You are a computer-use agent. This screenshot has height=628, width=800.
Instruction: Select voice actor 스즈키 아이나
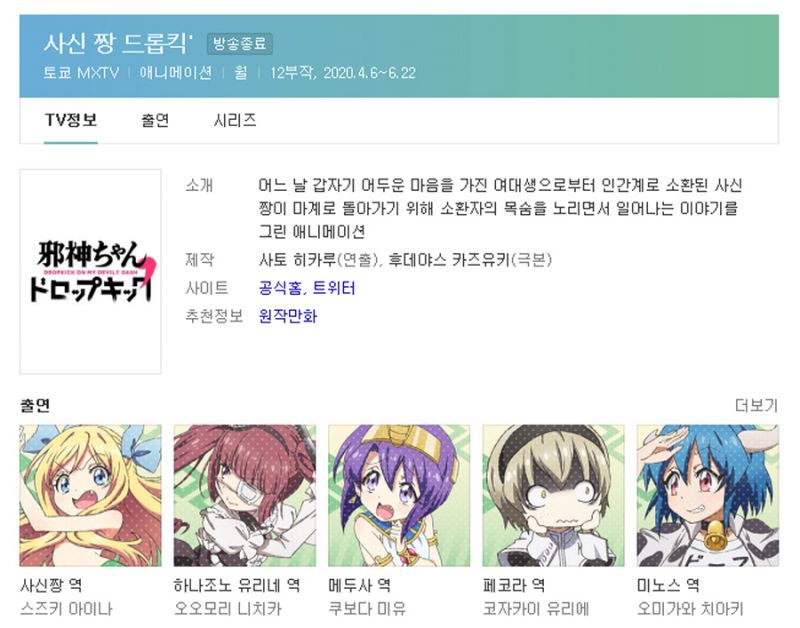click(66, 609)
